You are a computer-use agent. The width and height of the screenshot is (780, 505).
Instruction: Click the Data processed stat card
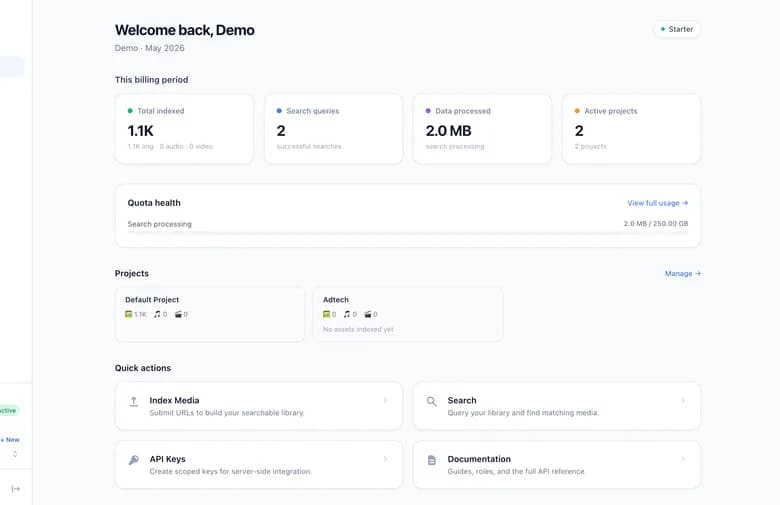[x=482, y=129]
